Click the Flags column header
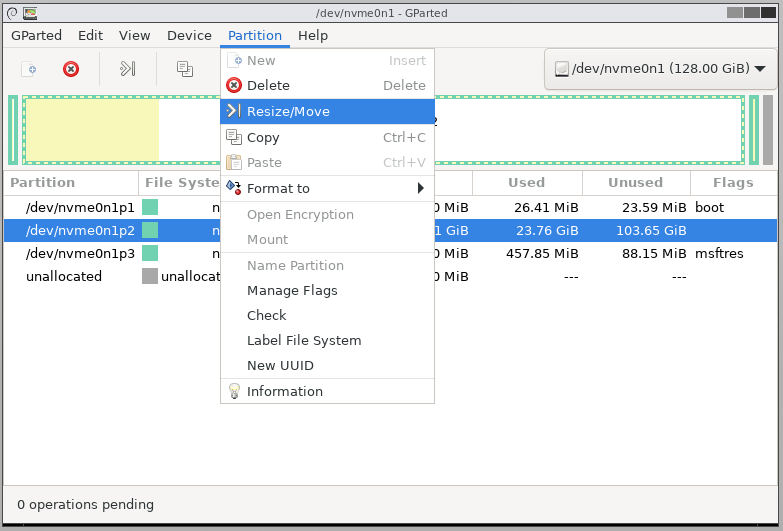The height and width of the screenshot is (531, 783). [x=734, y=183]
